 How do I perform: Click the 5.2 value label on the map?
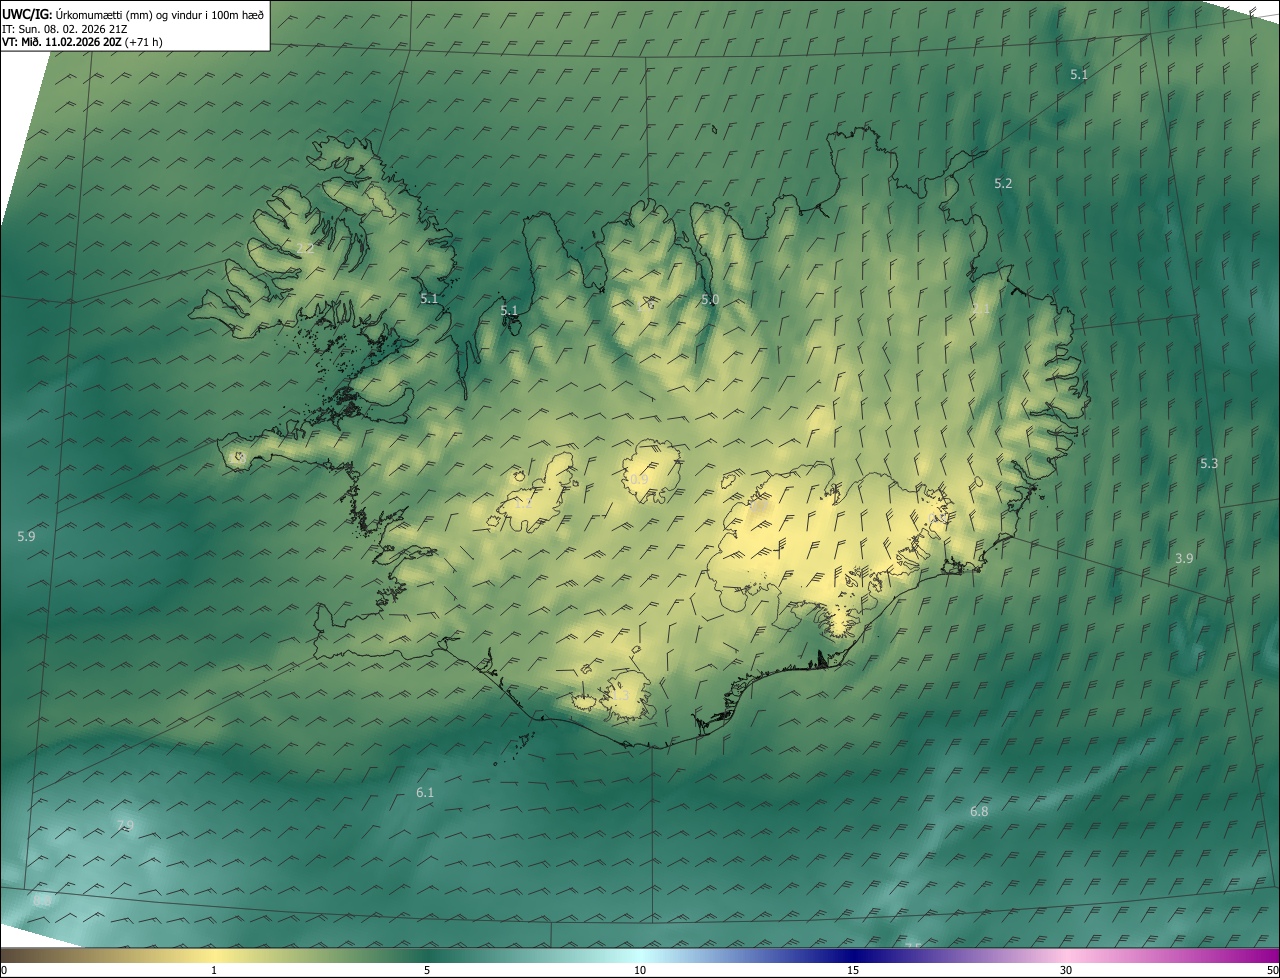tap(1003, 183)
